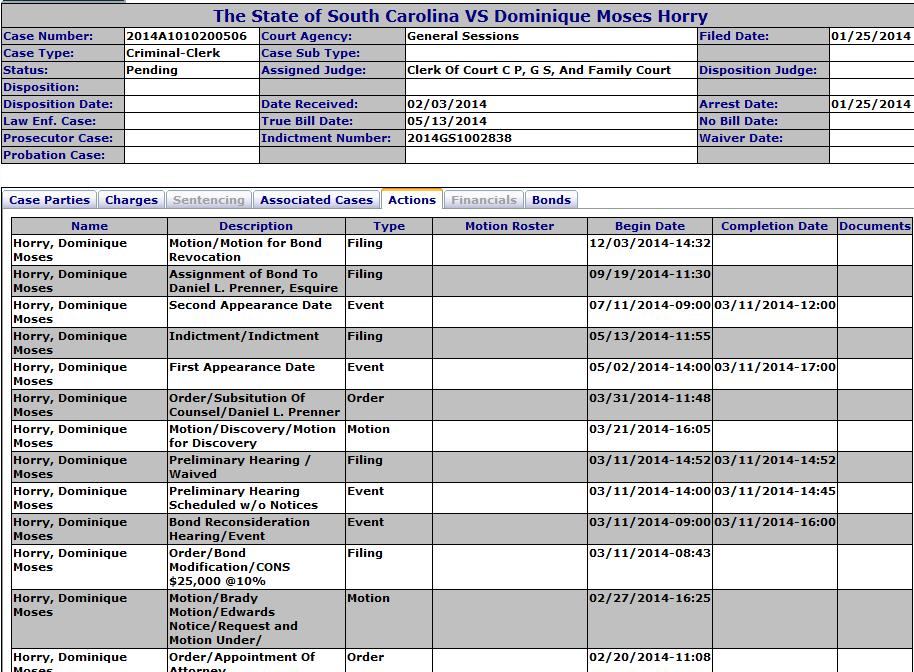Select Second Appearance Date description
914x672 pixels.
251,305
